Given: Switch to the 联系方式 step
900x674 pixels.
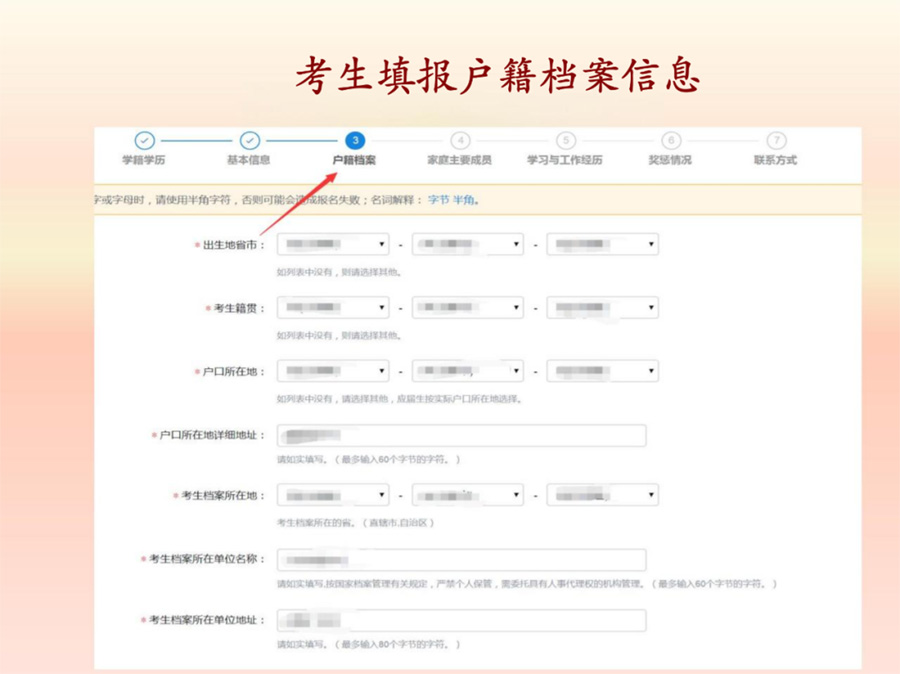Looking at the screenshot, I should pos(776,160).
